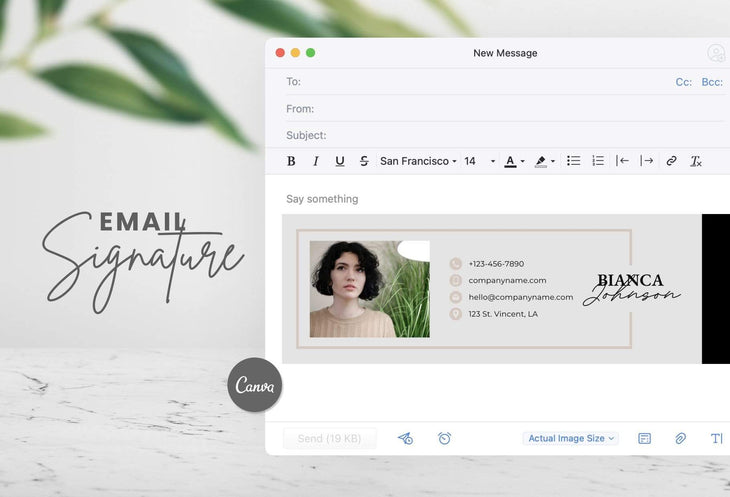Insert a numbered list

[x=598, y=161]
